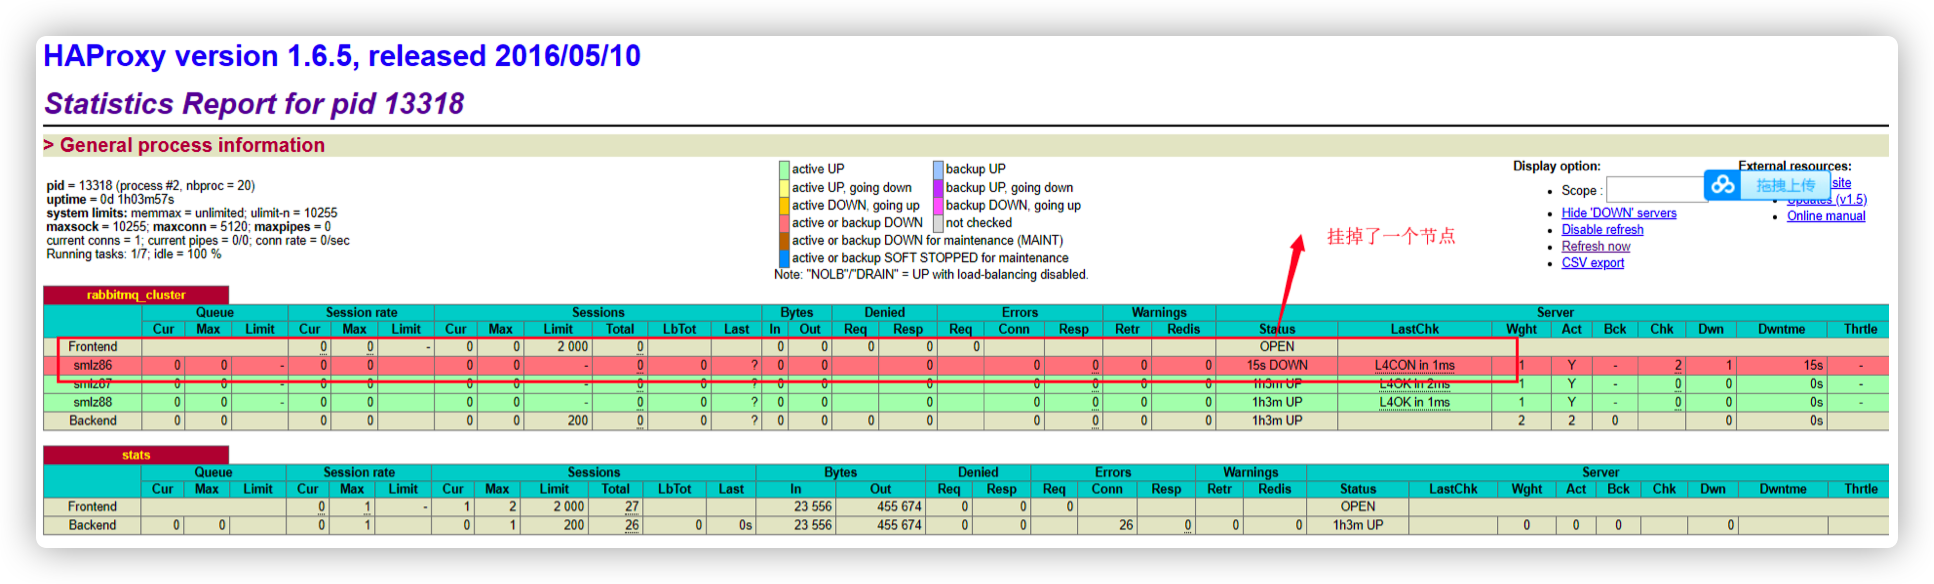Click the 455 674 bytes out cell in stats Frontend
The image size is (1934, 584).
pyautogui.click(x=880, y=507)
